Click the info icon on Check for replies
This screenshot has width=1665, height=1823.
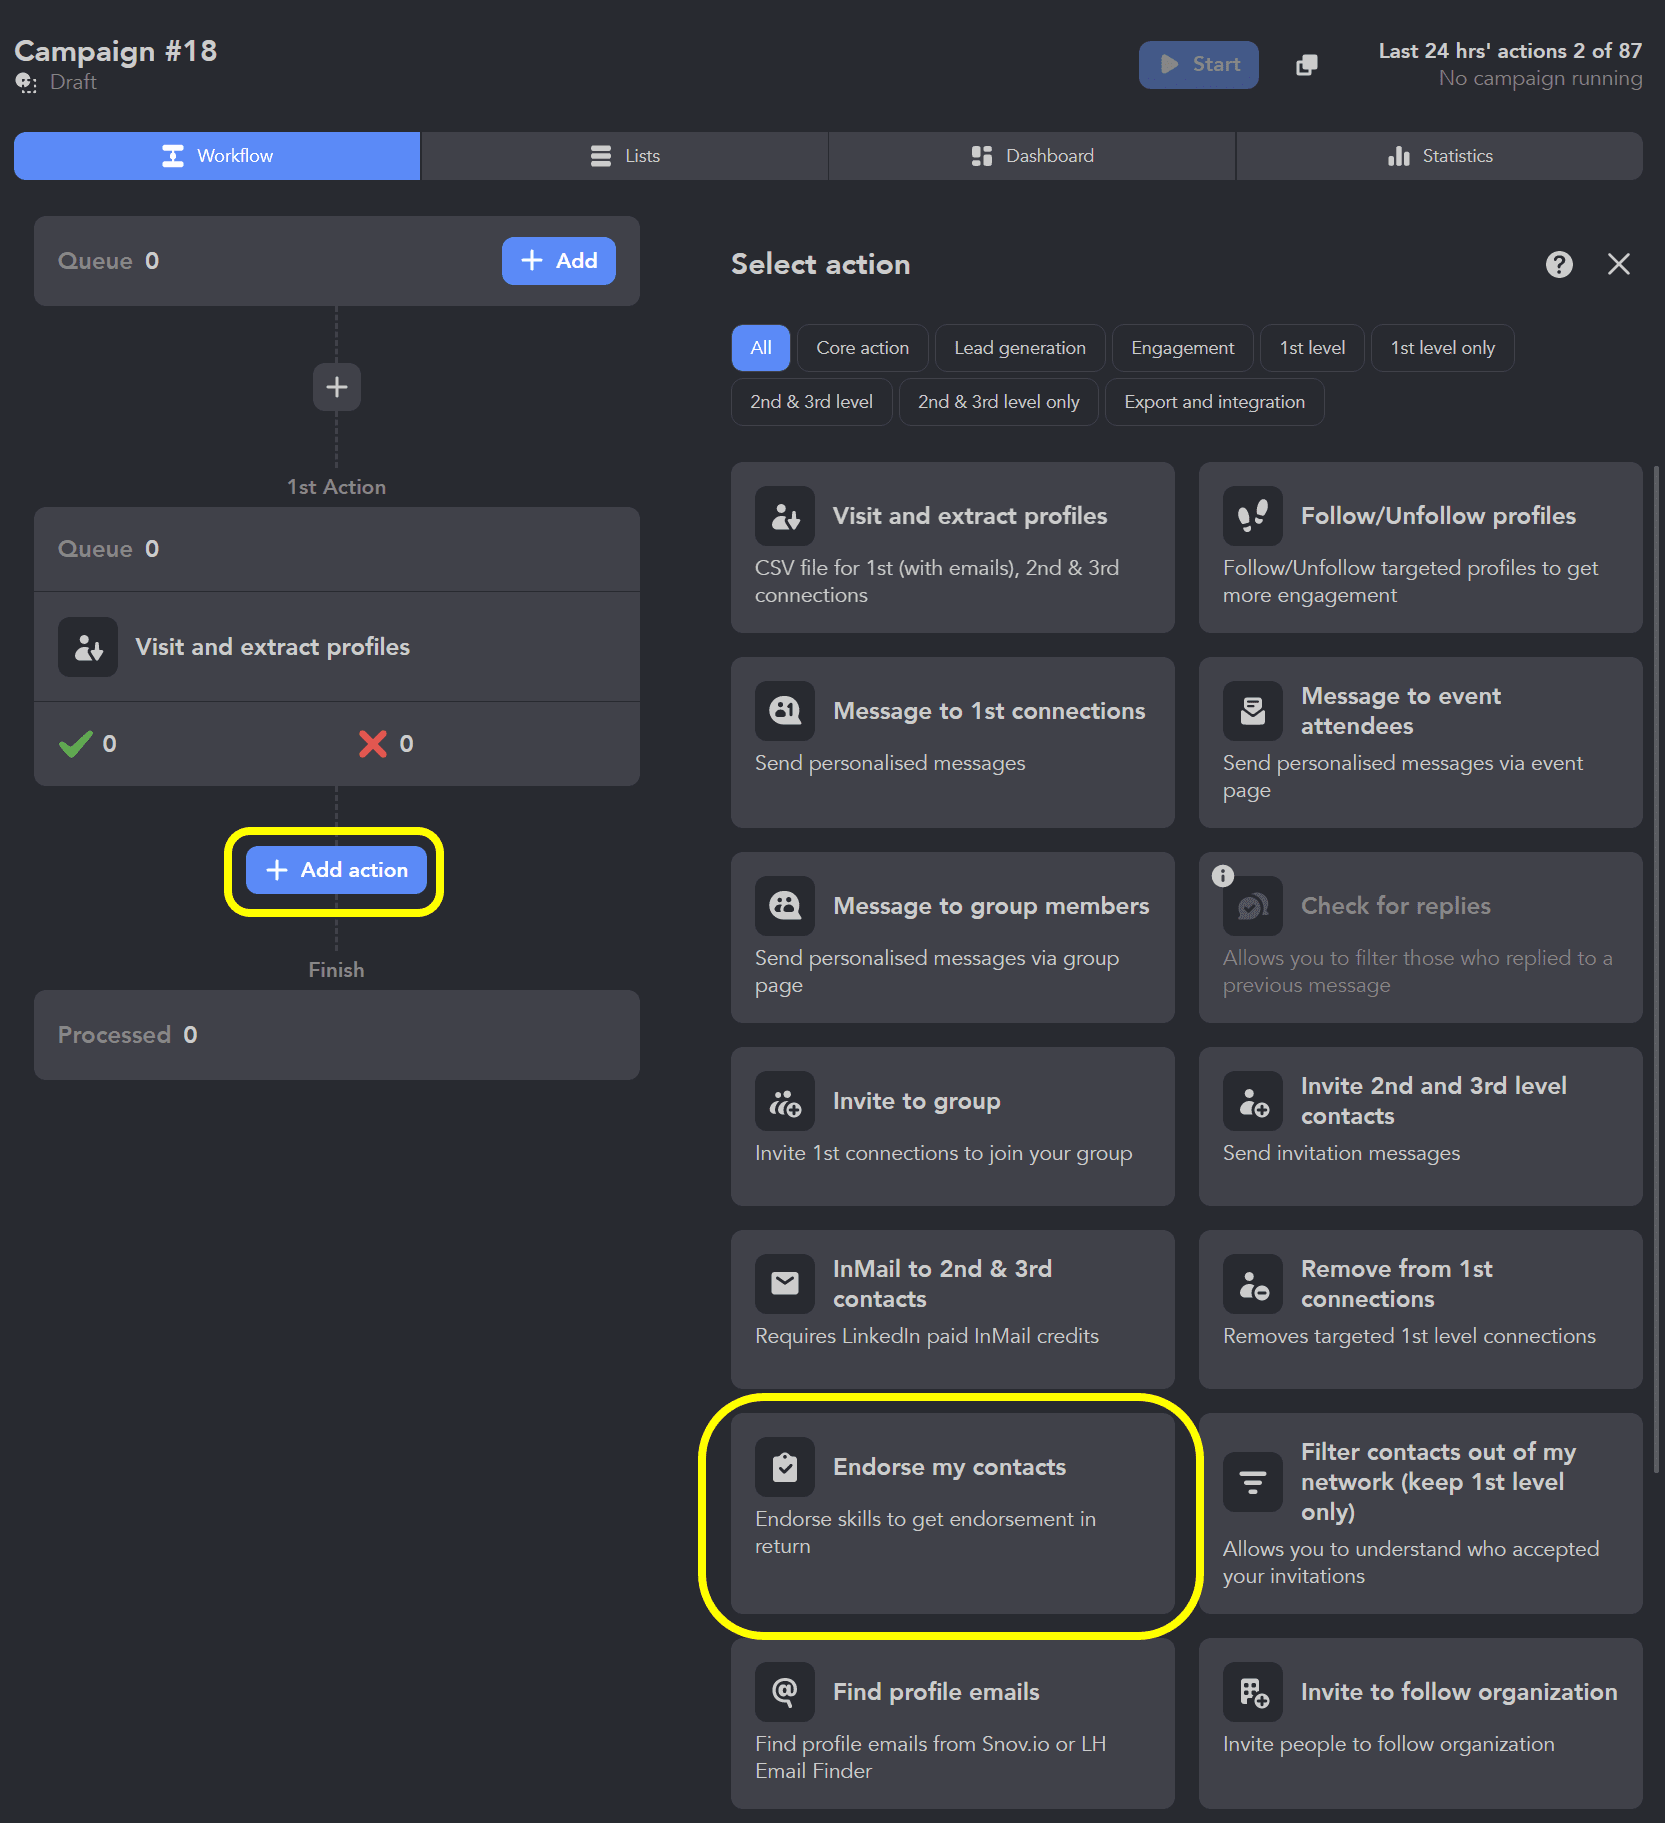click(x=1222, y=875)
